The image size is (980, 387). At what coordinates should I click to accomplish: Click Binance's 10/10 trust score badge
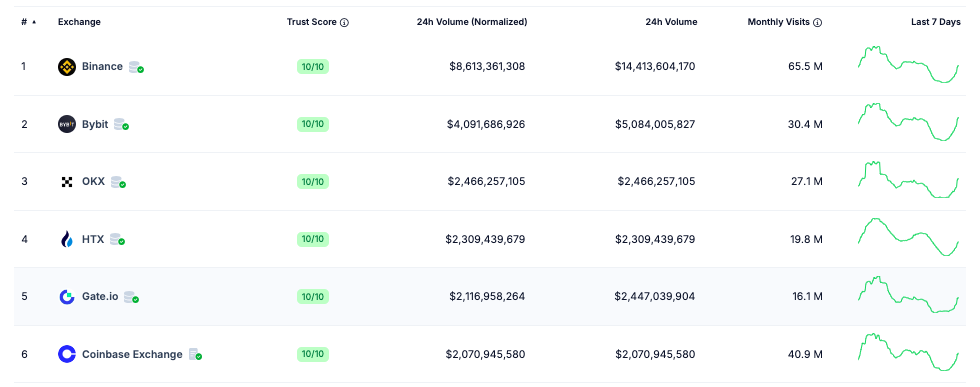312,67
